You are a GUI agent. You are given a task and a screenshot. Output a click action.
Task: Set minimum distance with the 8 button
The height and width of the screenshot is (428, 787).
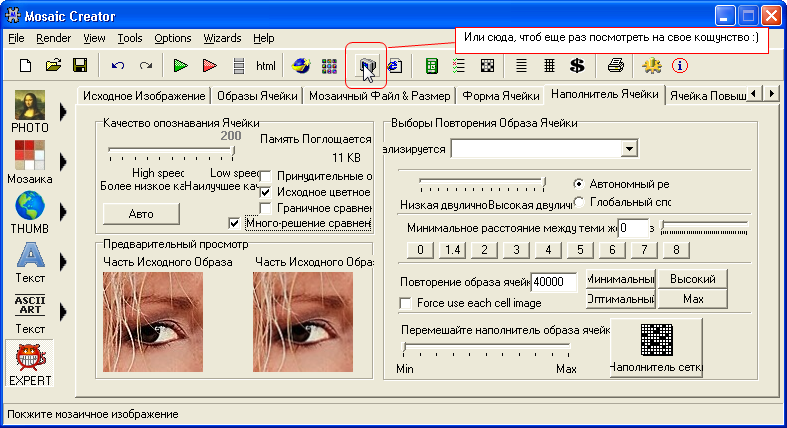[x=676, y=250]
